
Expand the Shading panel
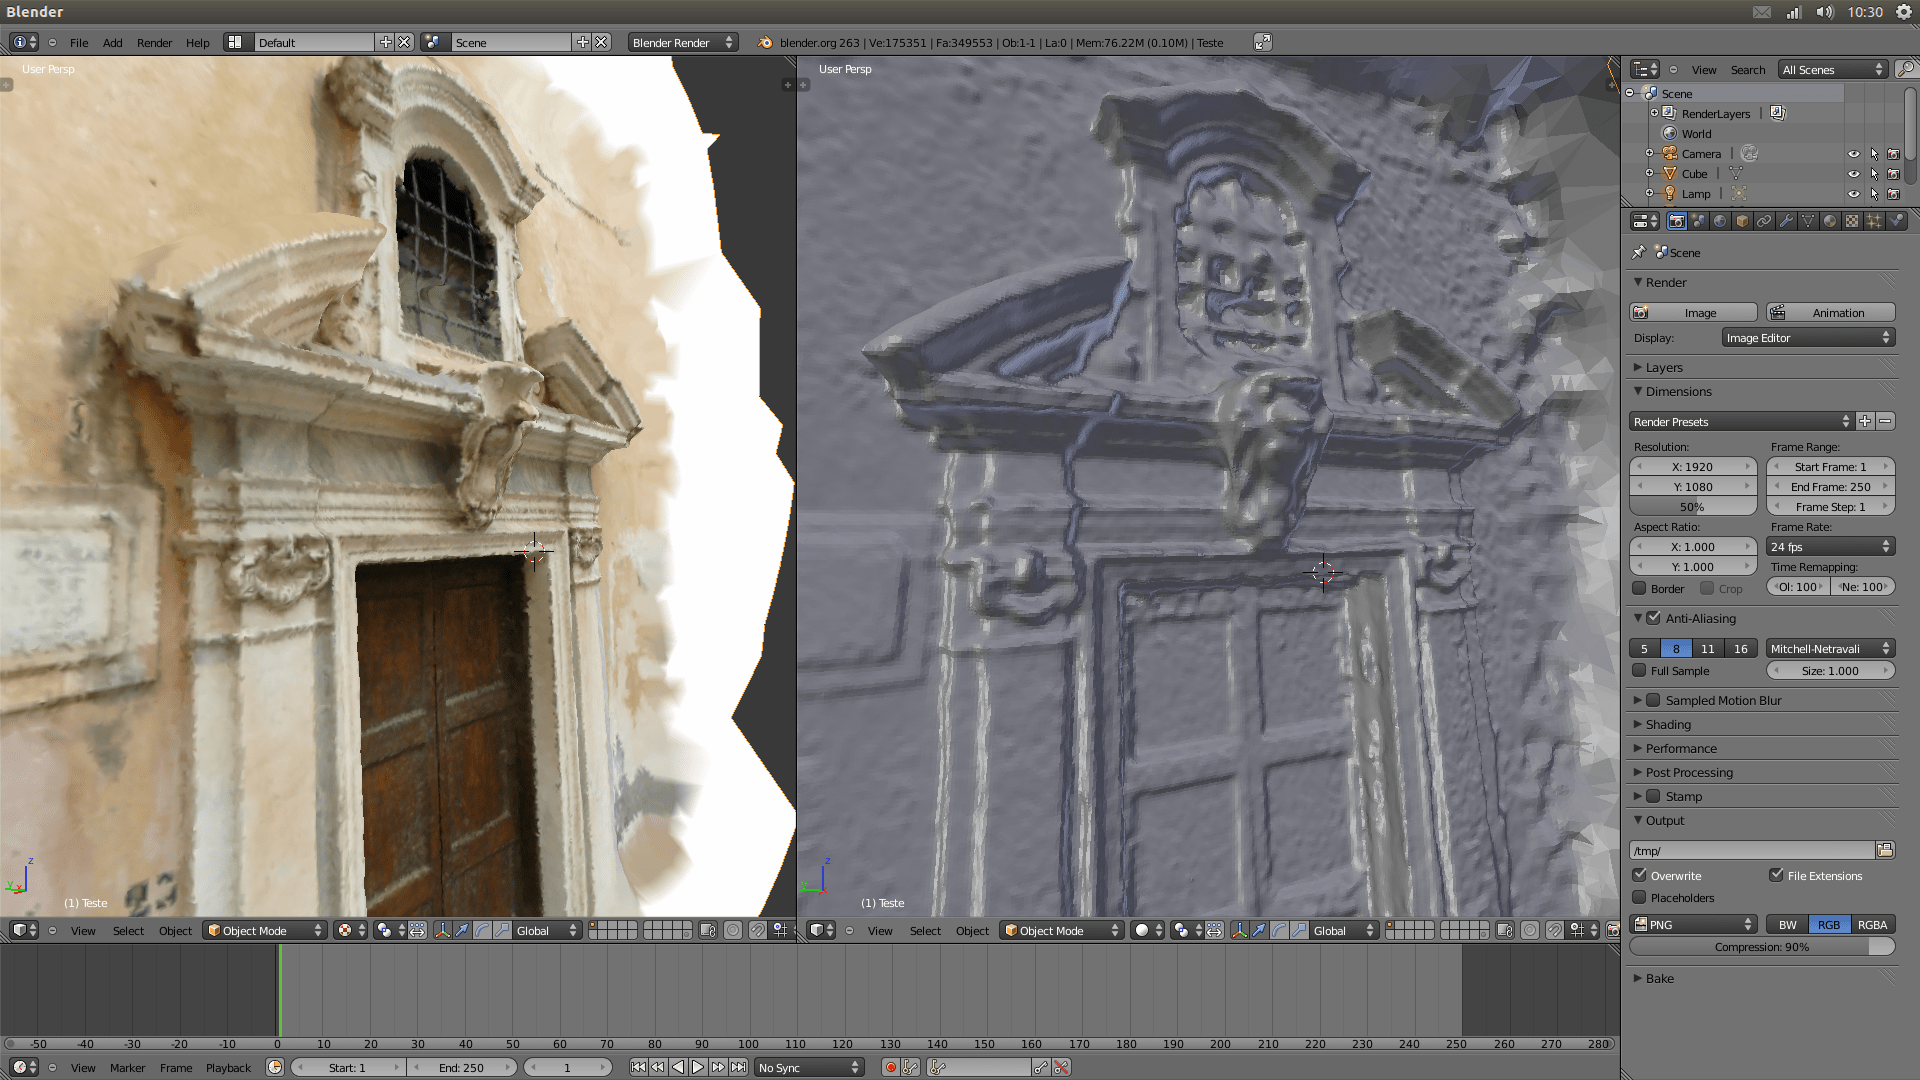tap(1668, 725)
